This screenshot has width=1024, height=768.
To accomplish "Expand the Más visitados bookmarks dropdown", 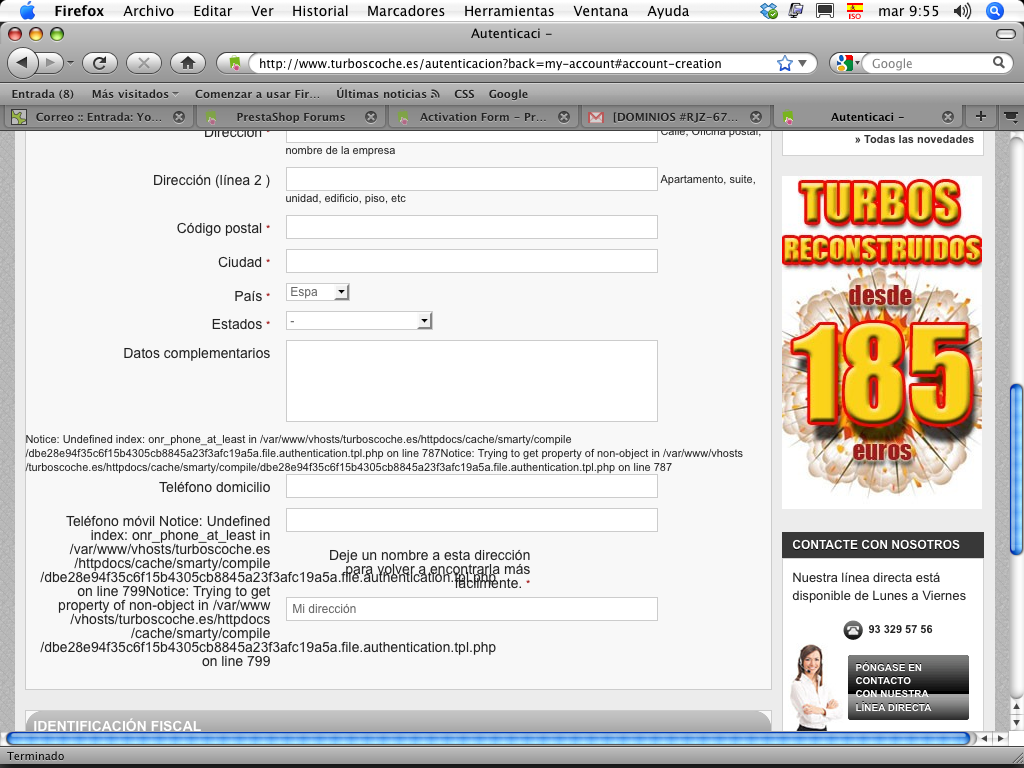I will [135, 94].
